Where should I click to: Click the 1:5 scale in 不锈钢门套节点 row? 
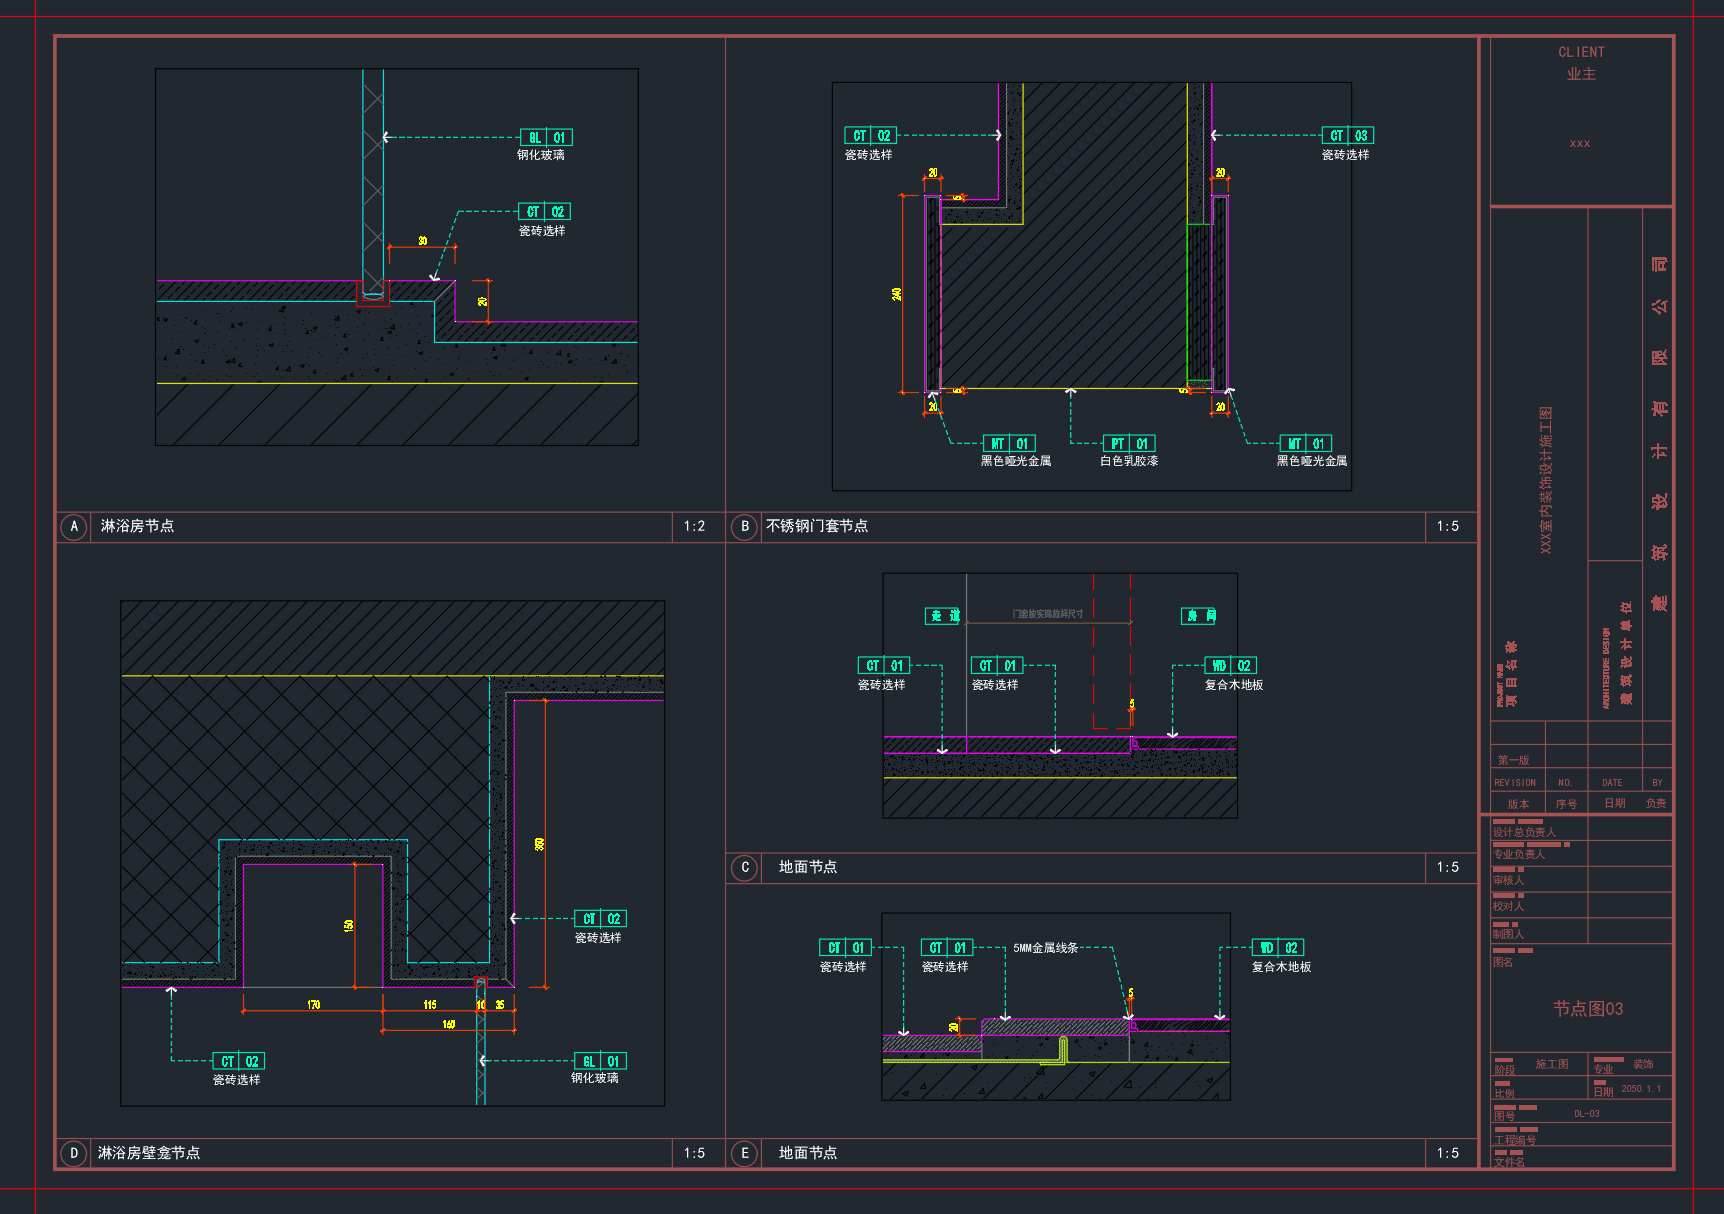click(x=1448, y=526)
